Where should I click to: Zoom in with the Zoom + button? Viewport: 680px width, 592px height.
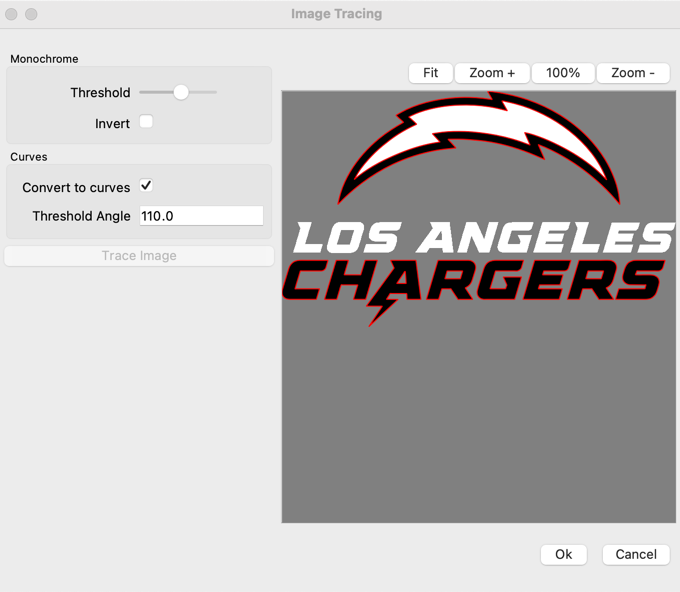coord(492,73)
